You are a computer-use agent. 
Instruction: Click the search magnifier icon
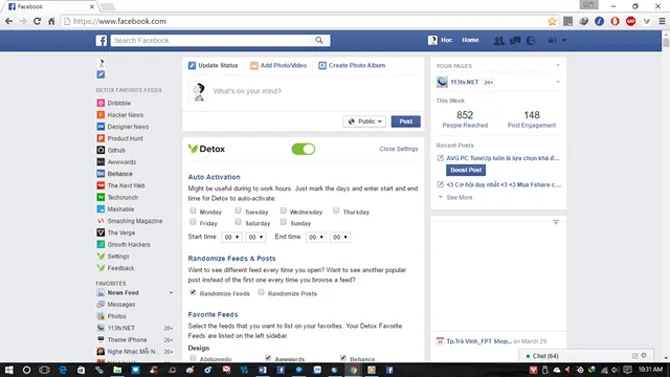click(x=319, y=40)
